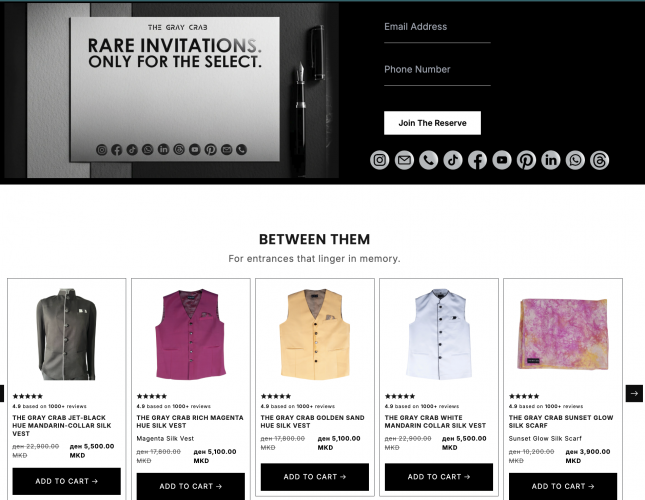Open the large TikTok social icon
Viewport: 645px width, 500px height.
pyautogui.click(x=453, y=160)
